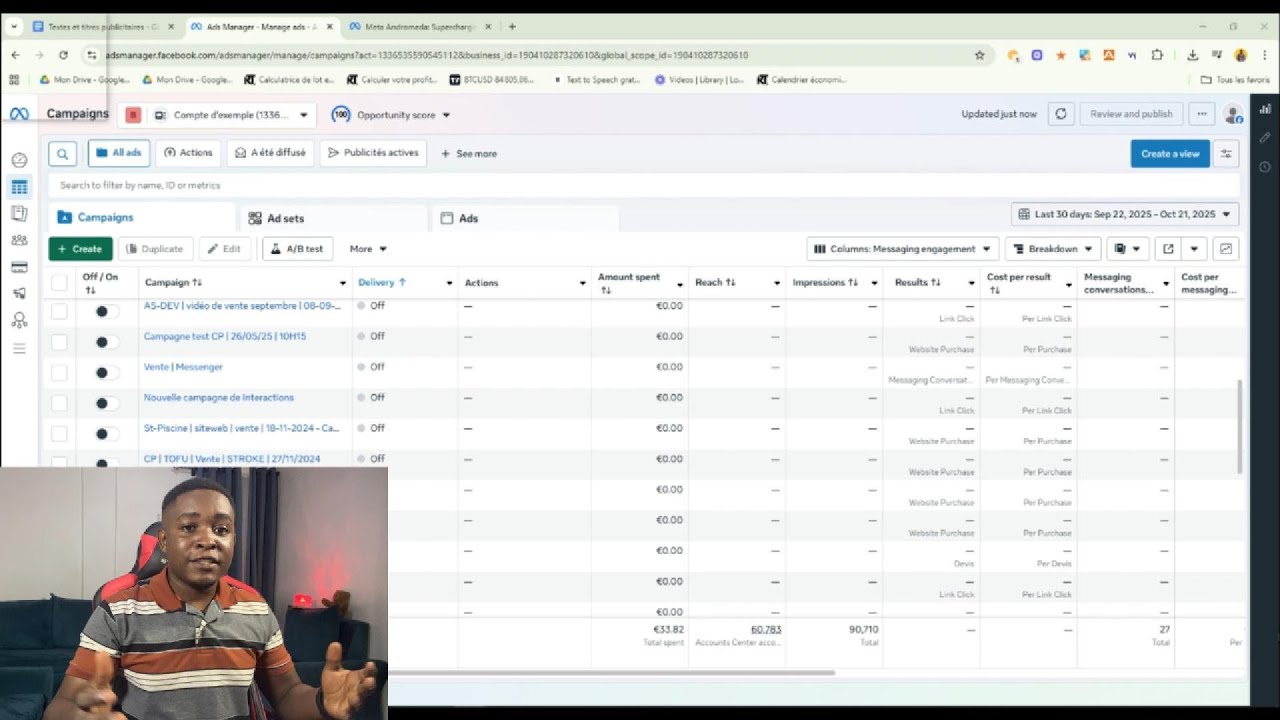Image resolution: width=1280 pixels, height=720 pixels.
Task: Tick the checkbox for Vente | Messenger row
Action: [x=59, y=372]
